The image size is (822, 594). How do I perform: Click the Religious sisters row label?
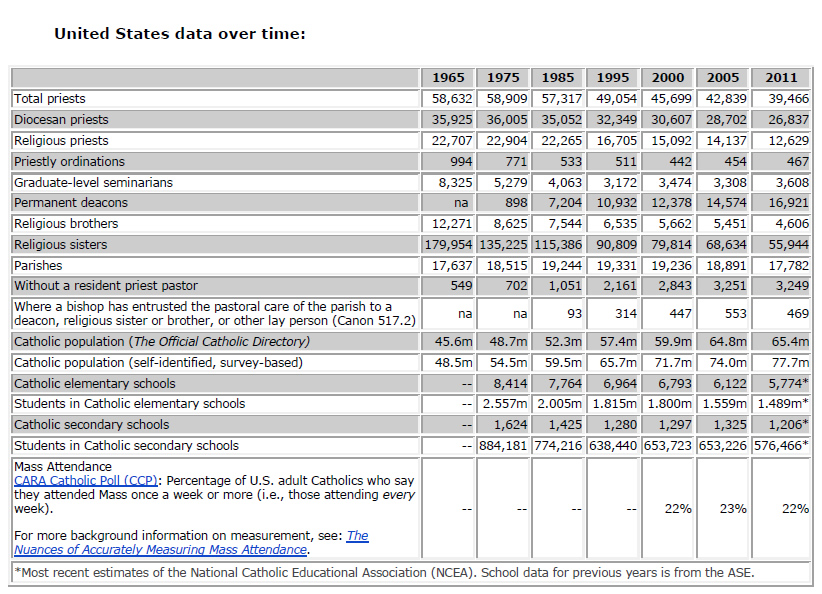[x=60, y=245]
